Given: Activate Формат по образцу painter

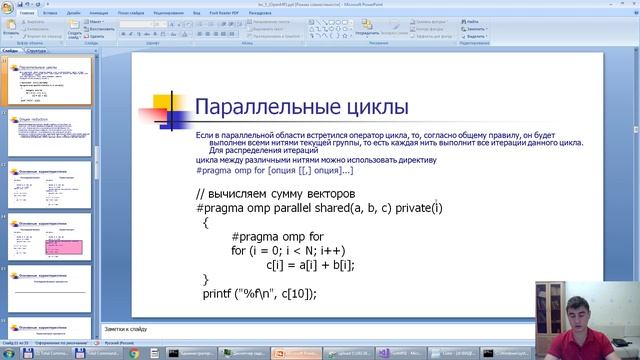Looking at the screenshot, I should [42, 36].
